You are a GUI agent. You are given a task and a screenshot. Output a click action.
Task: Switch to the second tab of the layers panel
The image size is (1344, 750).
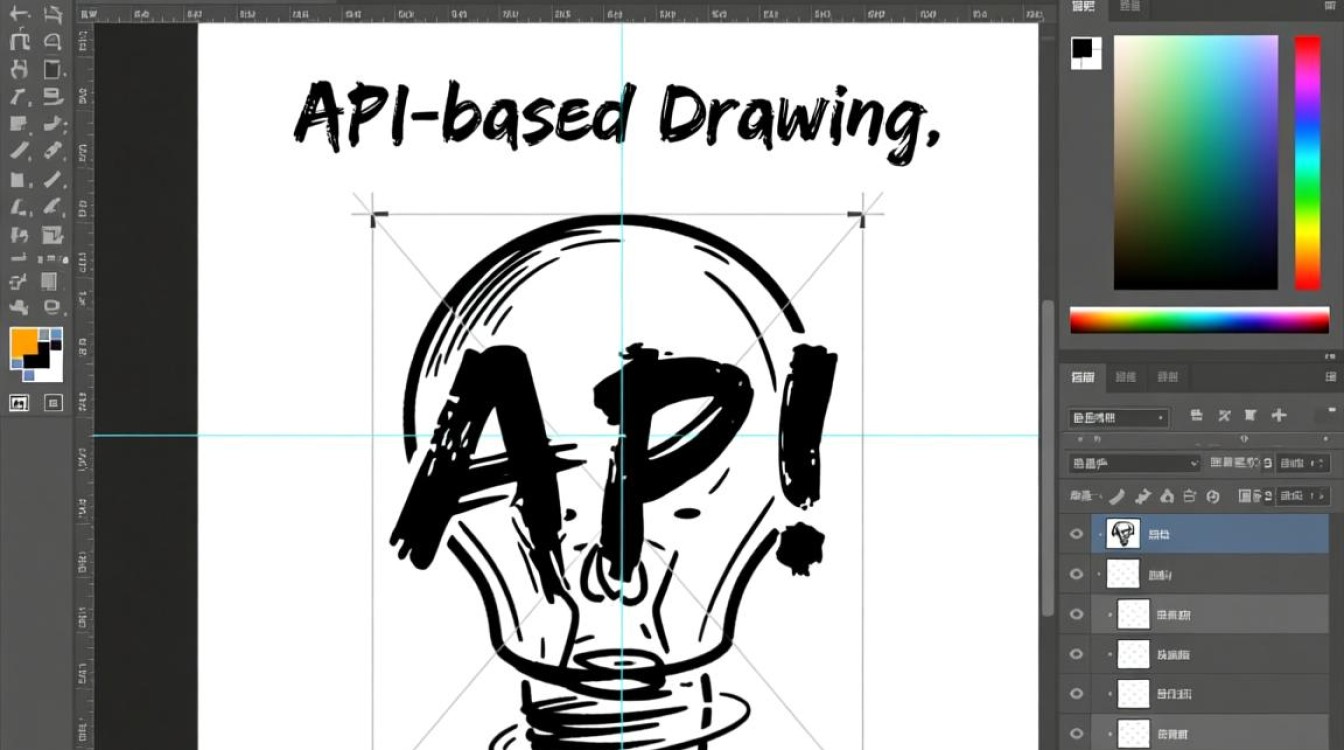(1126, 377)
